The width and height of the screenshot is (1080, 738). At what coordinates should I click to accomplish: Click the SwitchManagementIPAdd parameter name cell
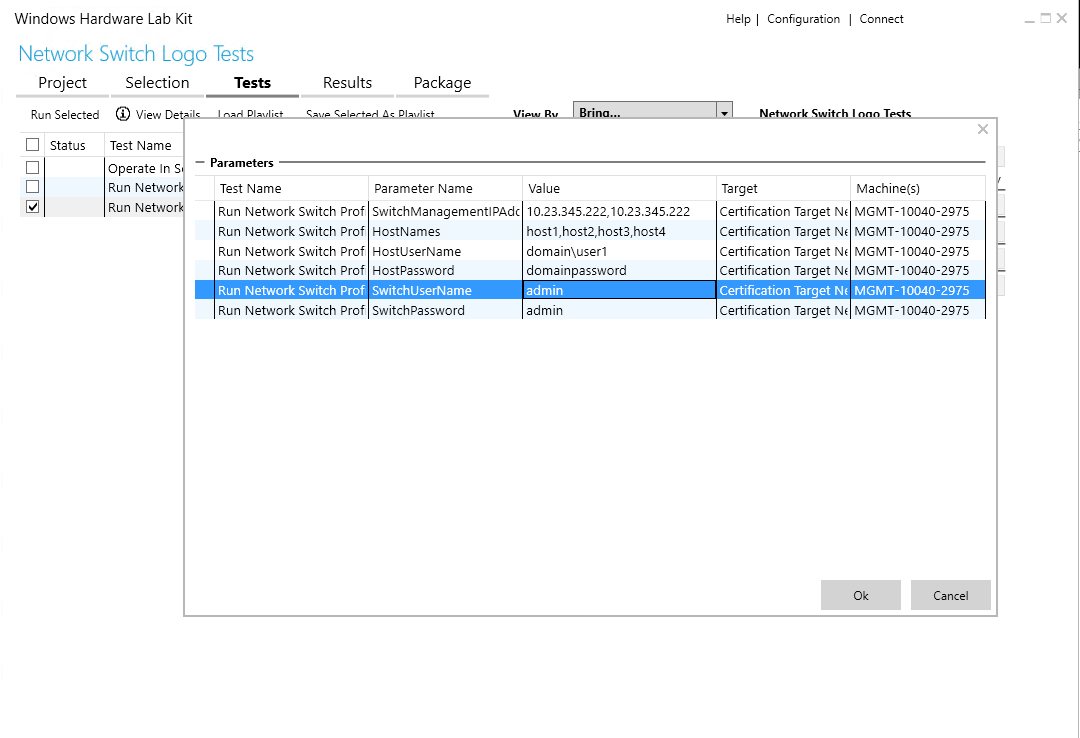click(445, 212)
